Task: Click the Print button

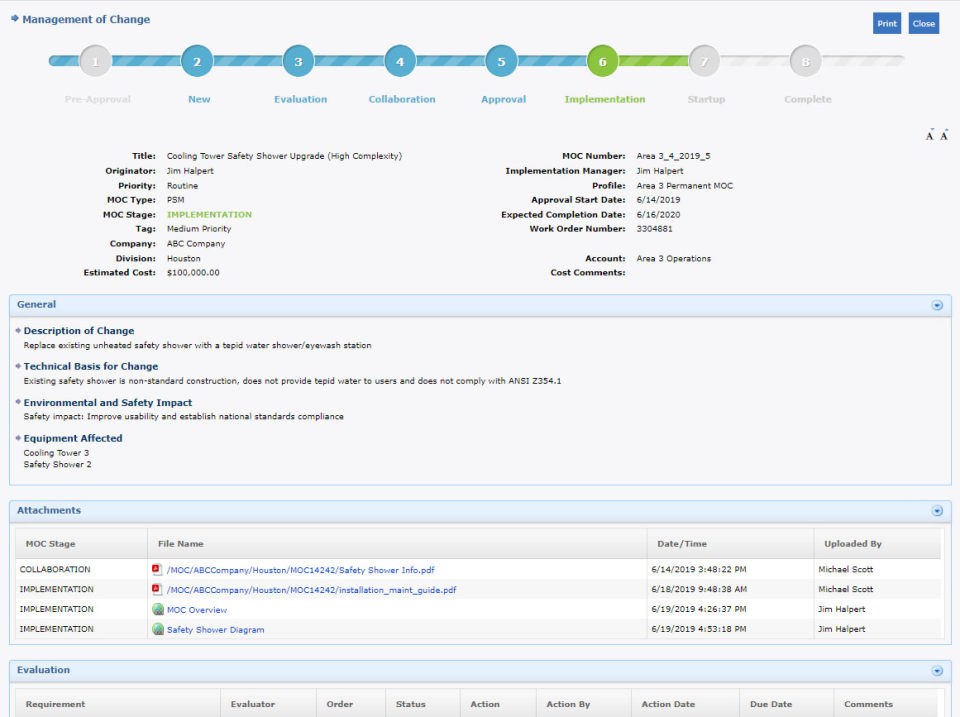Action: click(887, 22)
